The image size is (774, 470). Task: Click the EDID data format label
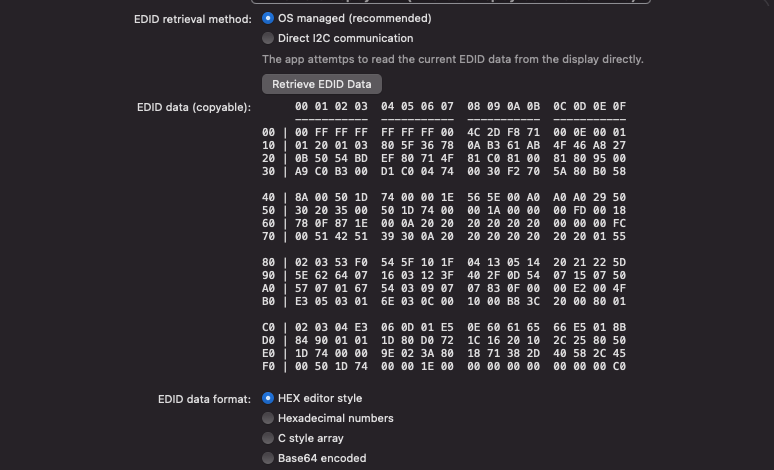tap(204, 399)
